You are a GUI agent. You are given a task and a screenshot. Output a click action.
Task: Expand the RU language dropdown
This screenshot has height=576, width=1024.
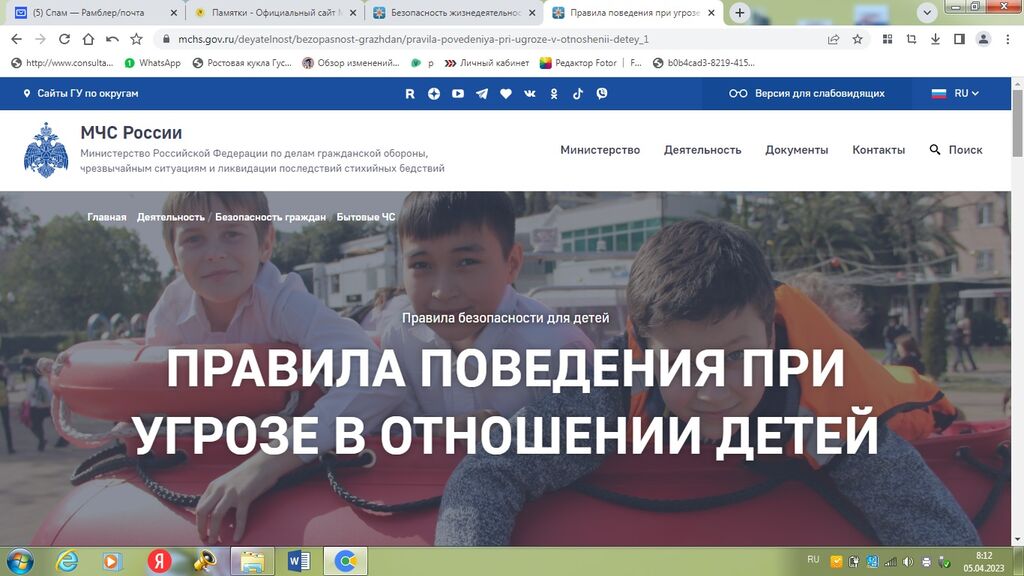[955, 93]
